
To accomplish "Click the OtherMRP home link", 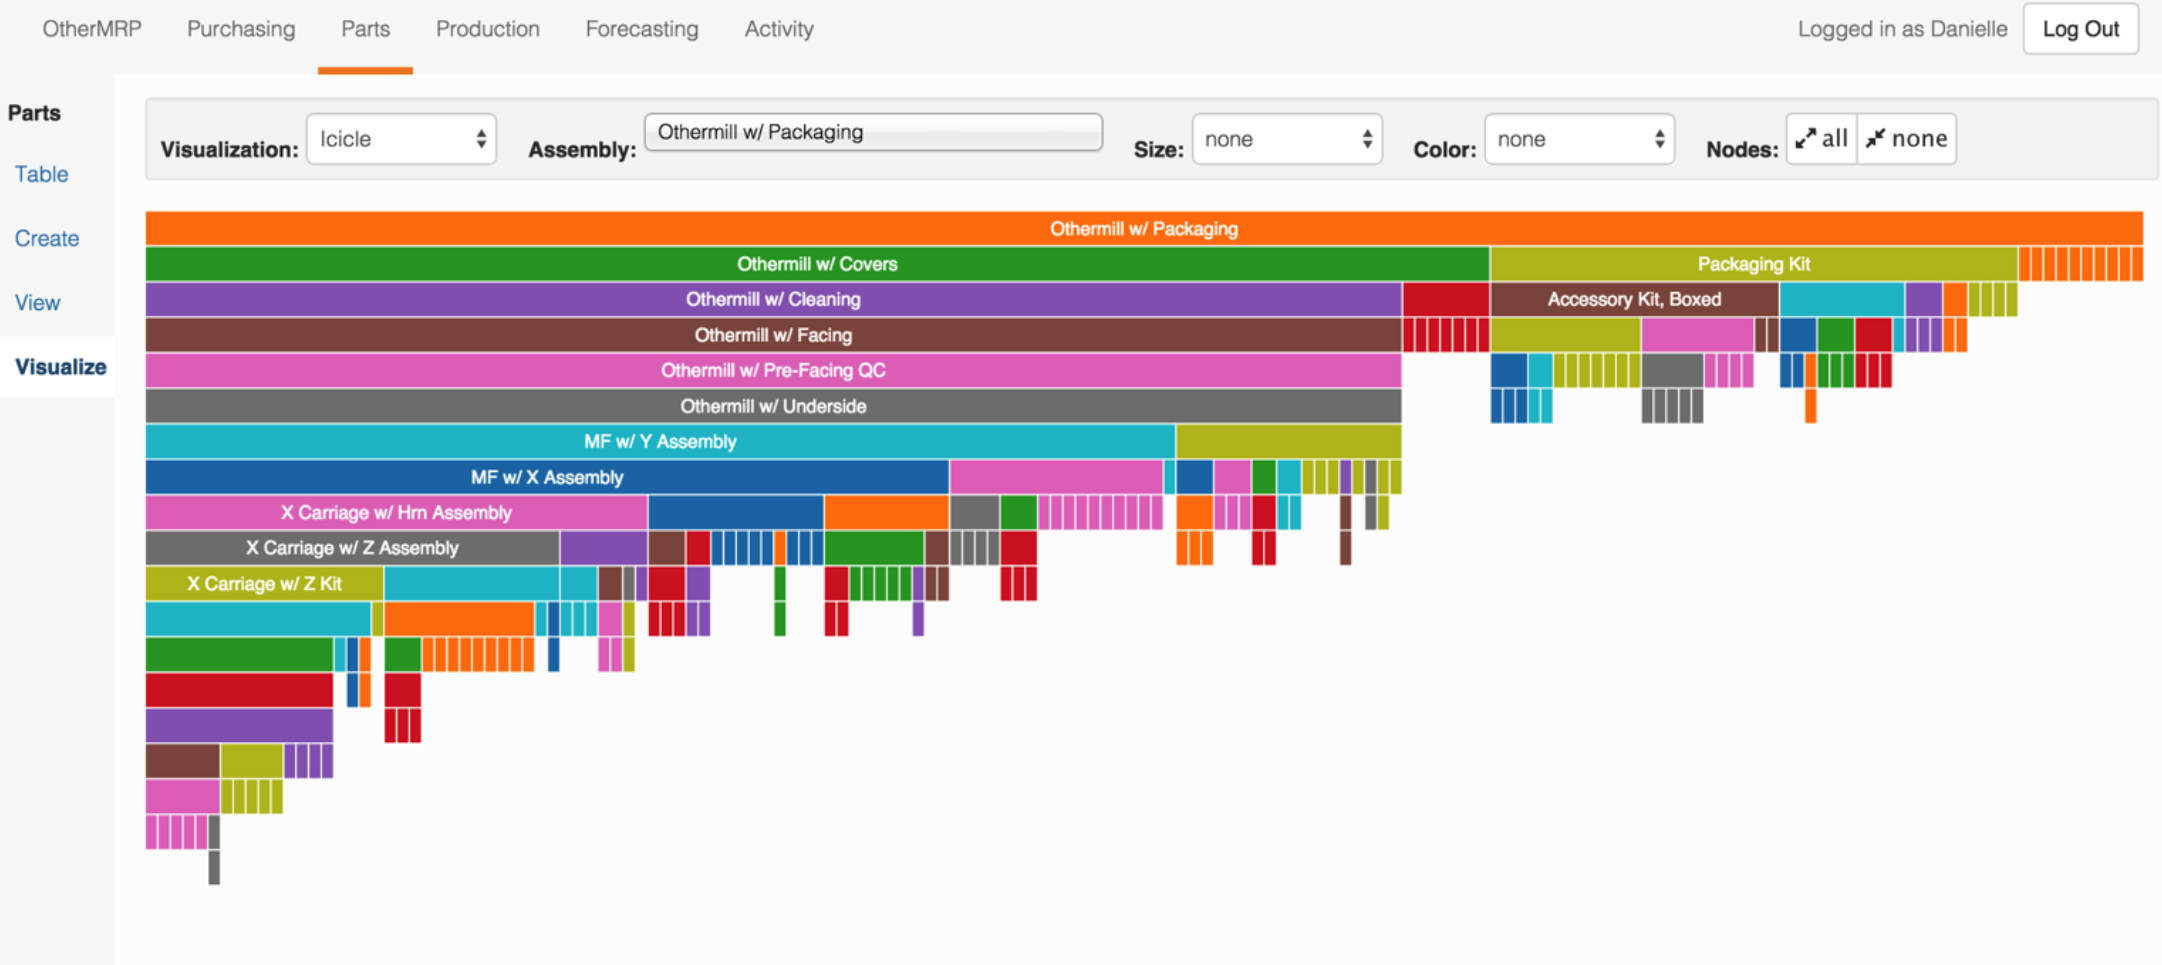I will pos(91,29).
